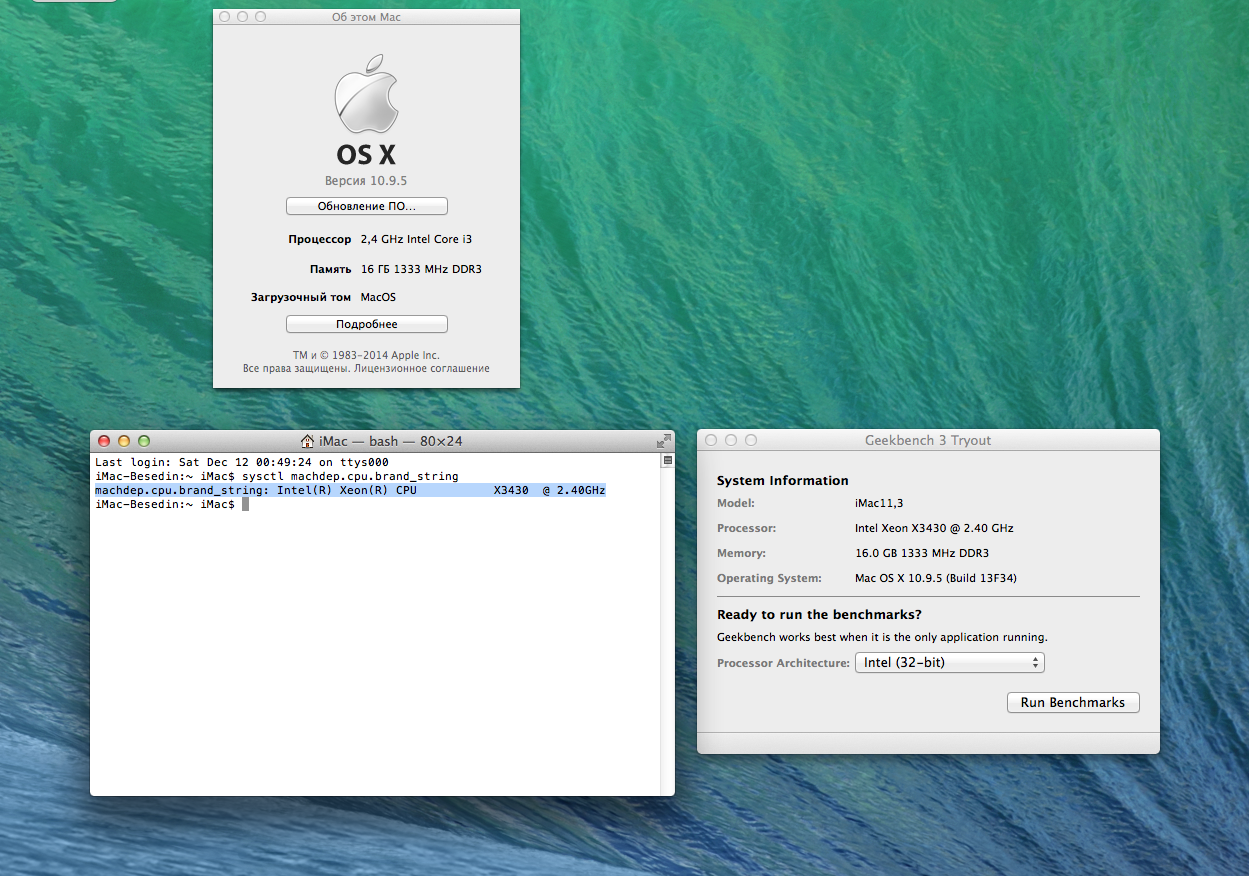
Task: Click Intel Xeon X3430 @ 2.40 GHz text
Action: (934, 528)
